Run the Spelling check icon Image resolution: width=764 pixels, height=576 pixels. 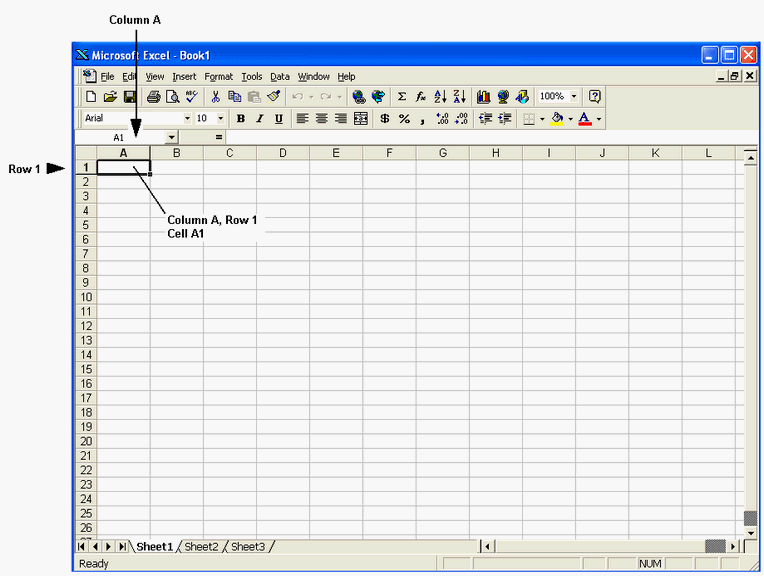191,96
